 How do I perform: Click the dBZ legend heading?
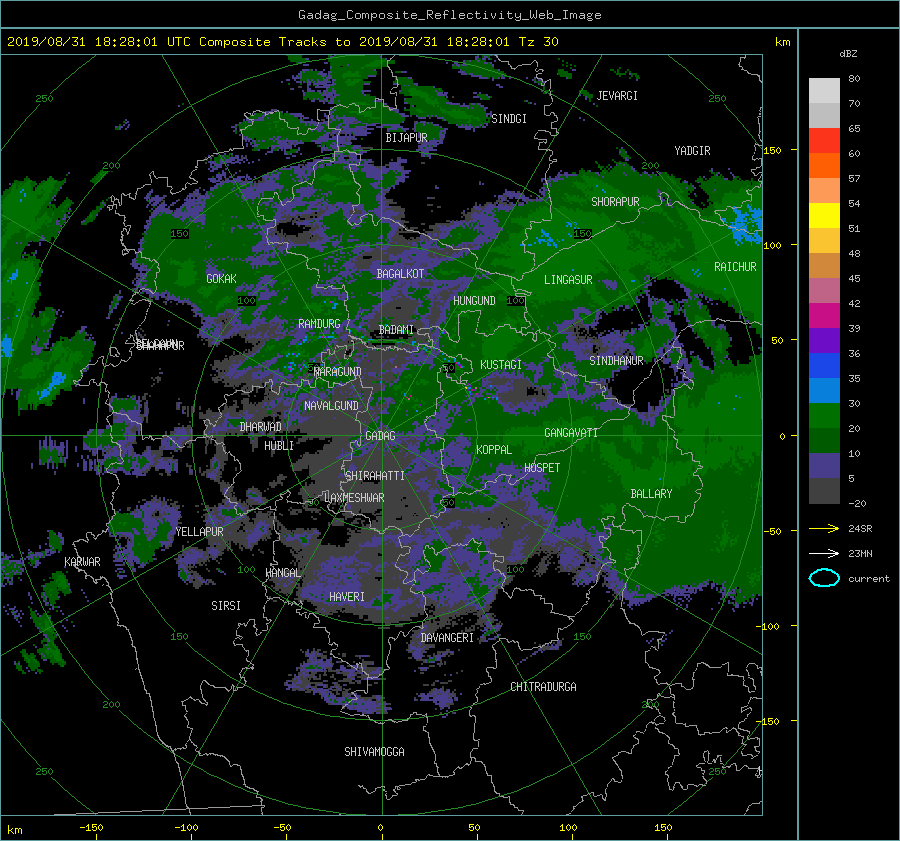(x=848, y=54)
